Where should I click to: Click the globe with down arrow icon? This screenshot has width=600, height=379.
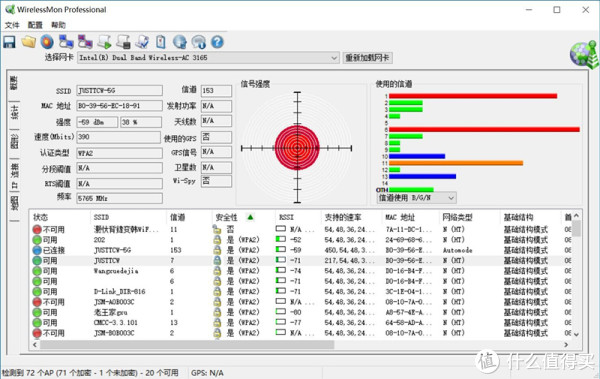click(179, 42)
